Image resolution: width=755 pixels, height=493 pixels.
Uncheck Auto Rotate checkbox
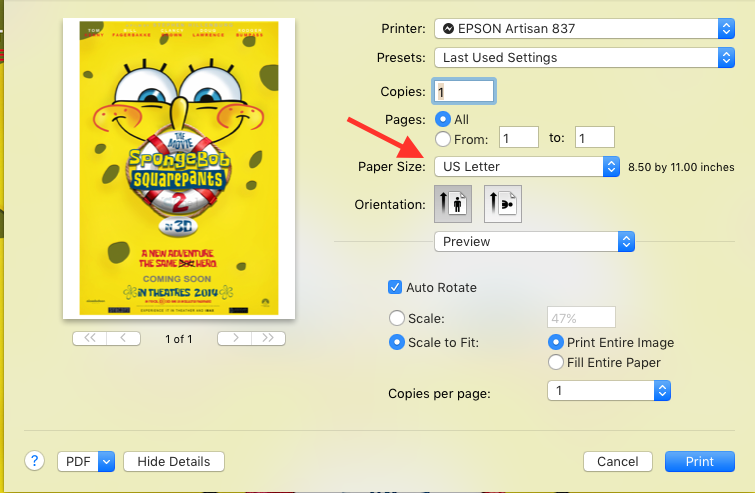point(395,287)
